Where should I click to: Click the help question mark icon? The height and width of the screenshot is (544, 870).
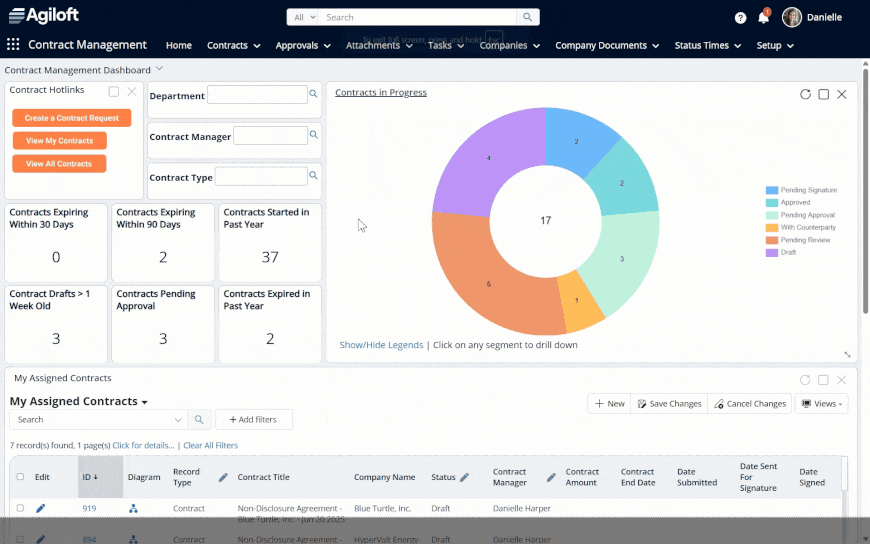[x=740, y=18]
